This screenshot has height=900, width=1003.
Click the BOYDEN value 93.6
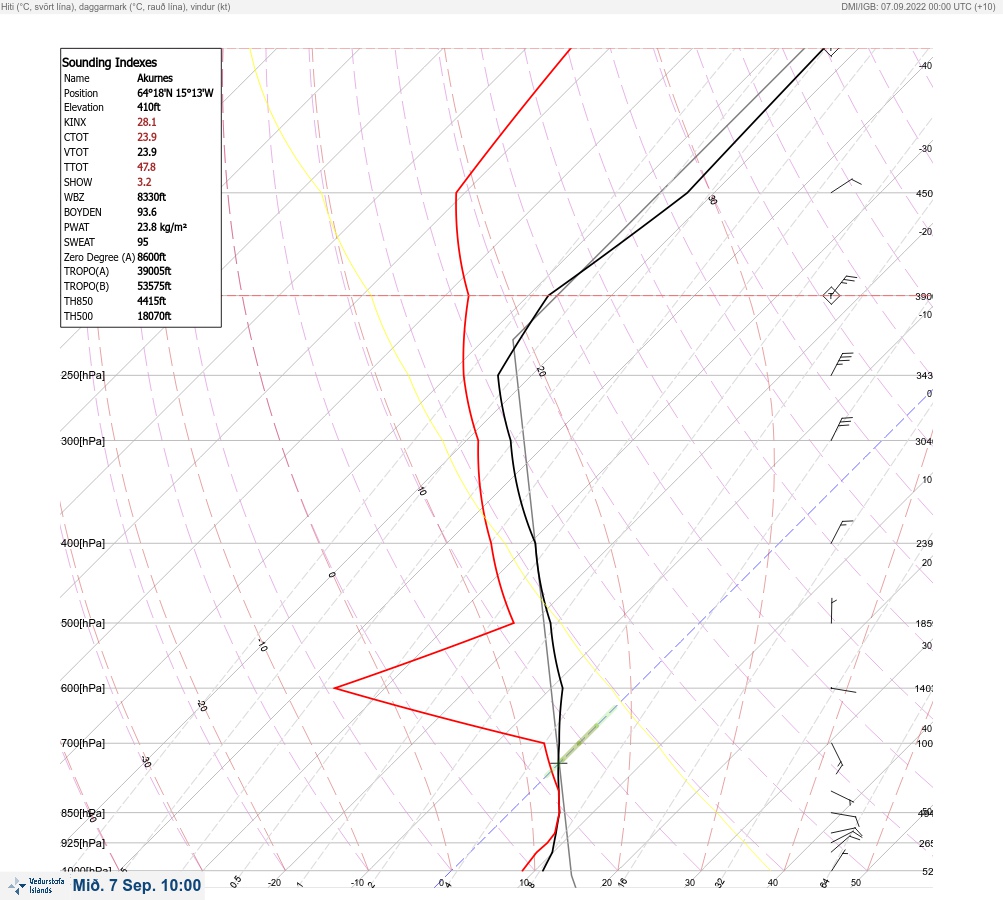(x=146, y=212)
